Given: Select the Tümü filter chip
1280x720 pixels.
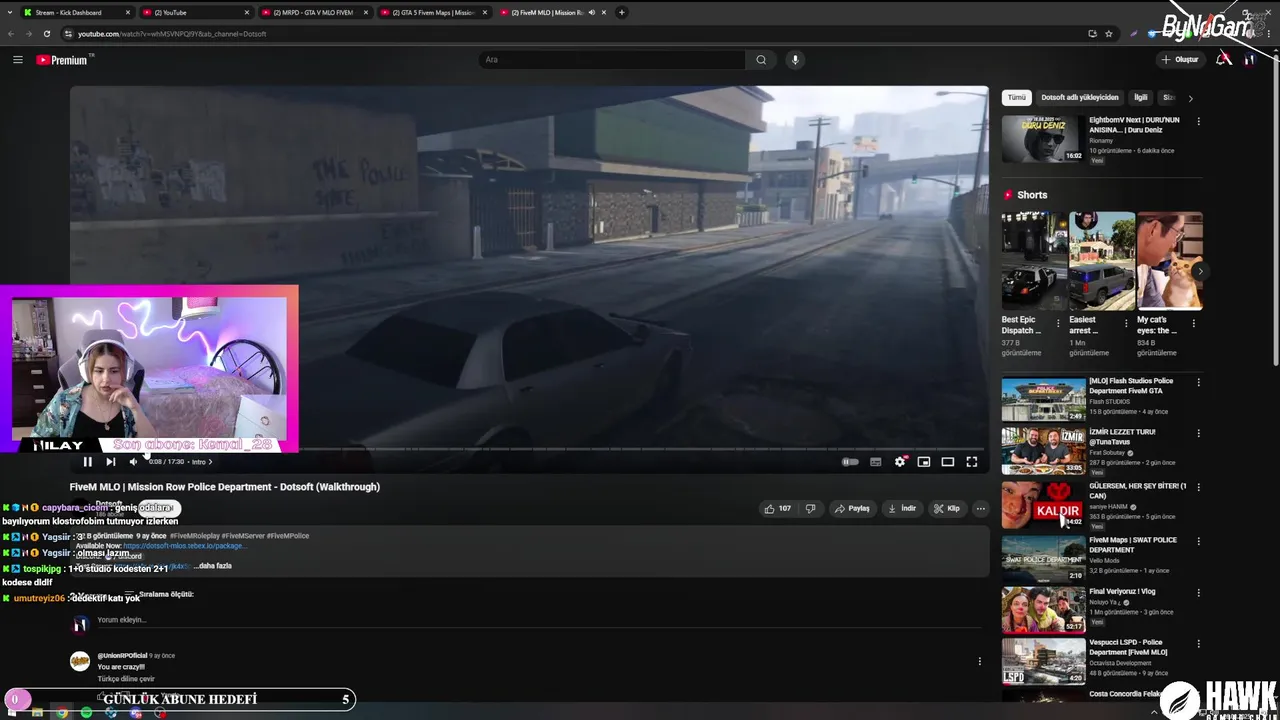Looking at the screenshot, I should pyautogui.click(x=1016, y=98).
